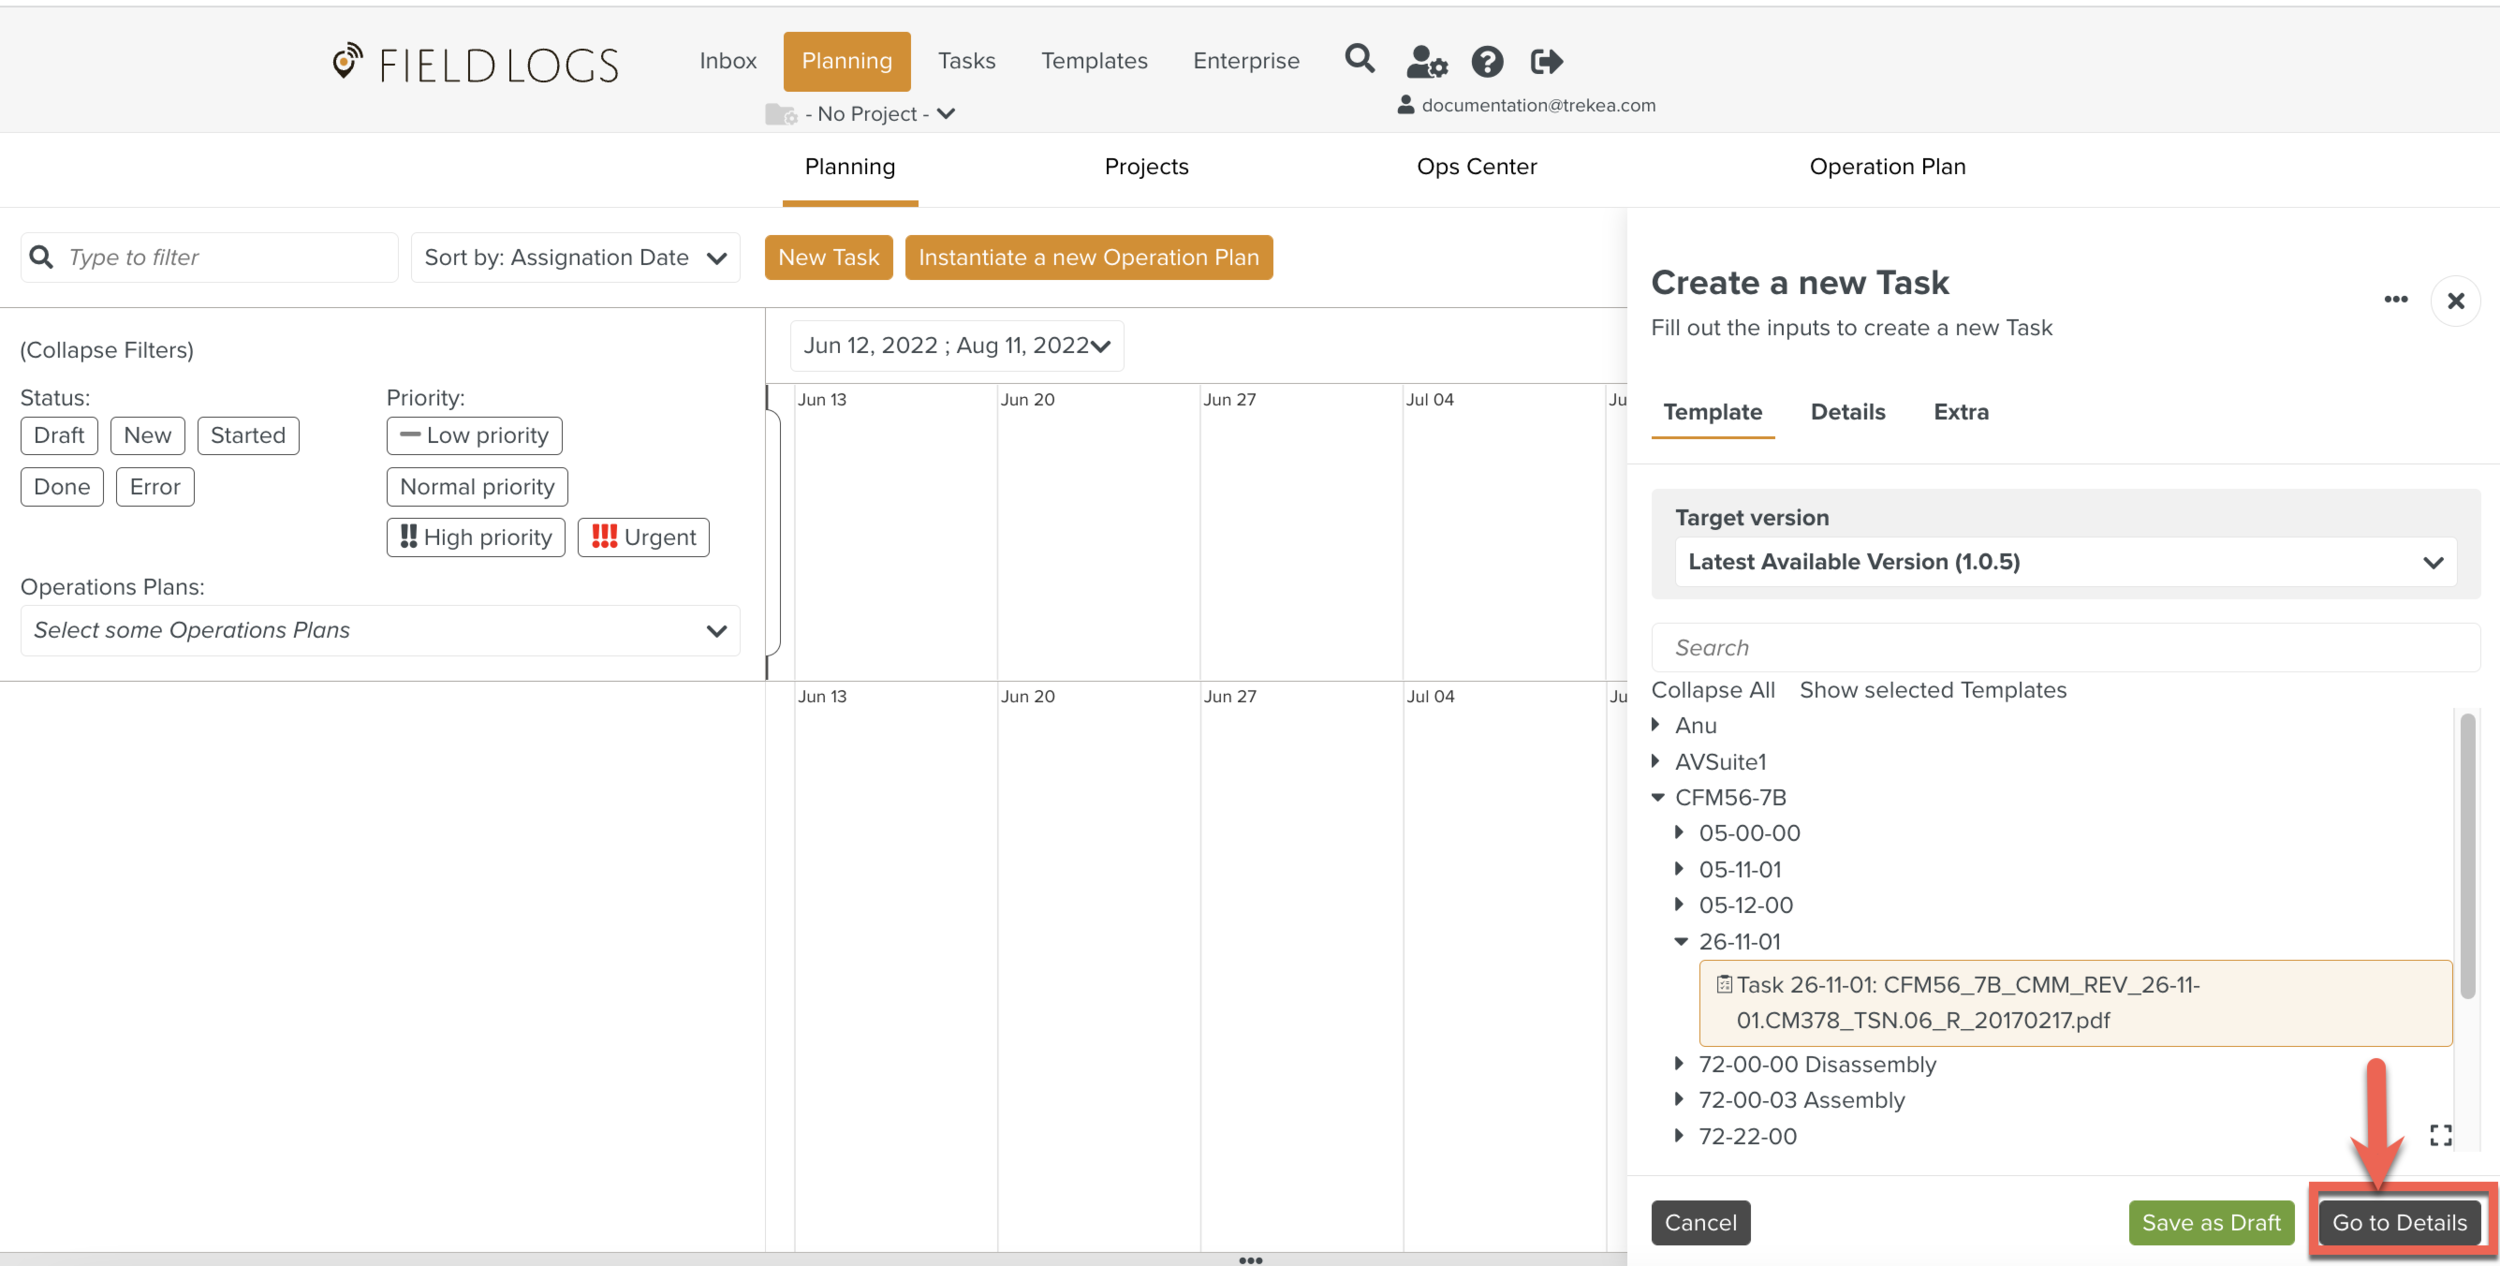The image size is (2500, 1266).
Task: Expand the 05-11-01 tree node
Action: click(1680, 868)
